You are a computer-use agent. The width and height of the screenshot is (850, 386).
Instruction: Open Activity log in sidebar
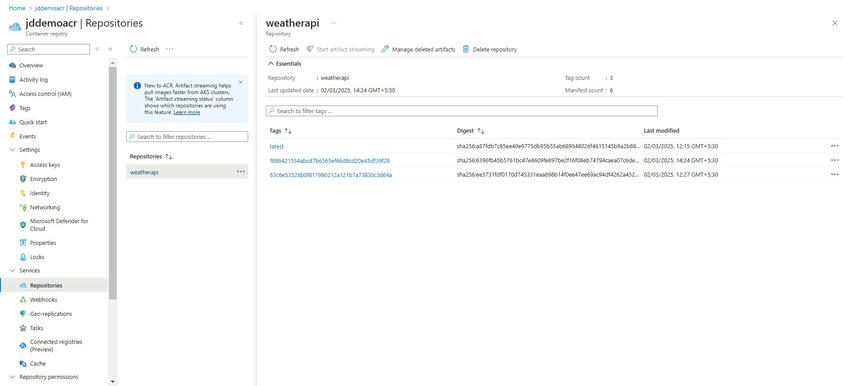[34, 80]
